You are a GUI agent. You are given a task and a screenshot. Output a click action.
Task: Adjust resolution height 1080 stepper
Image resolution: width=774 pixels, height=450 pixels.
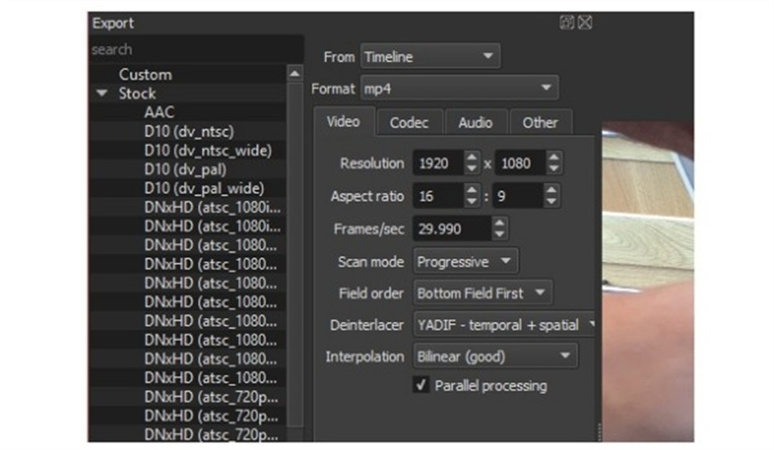pos(553,163)
